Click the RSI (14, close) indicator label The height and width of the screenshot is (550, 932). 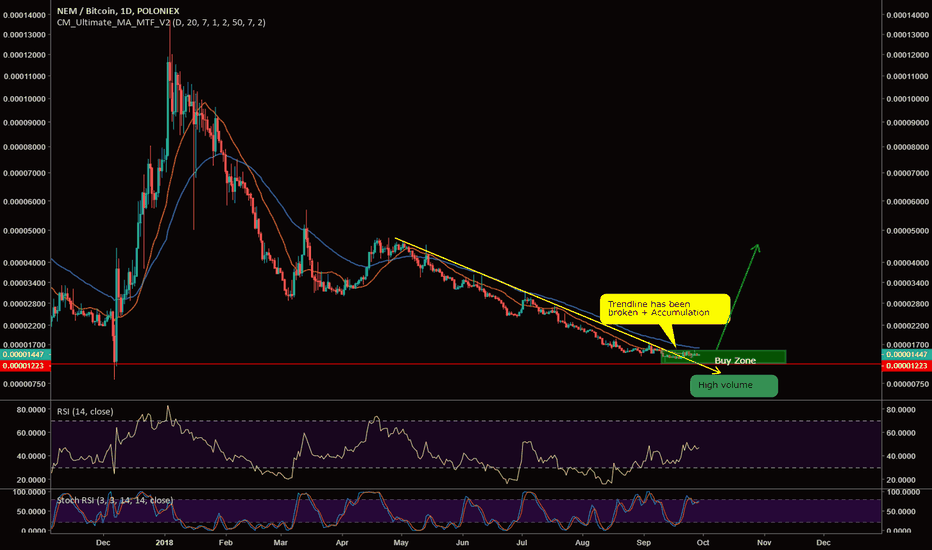pos(85,411)
